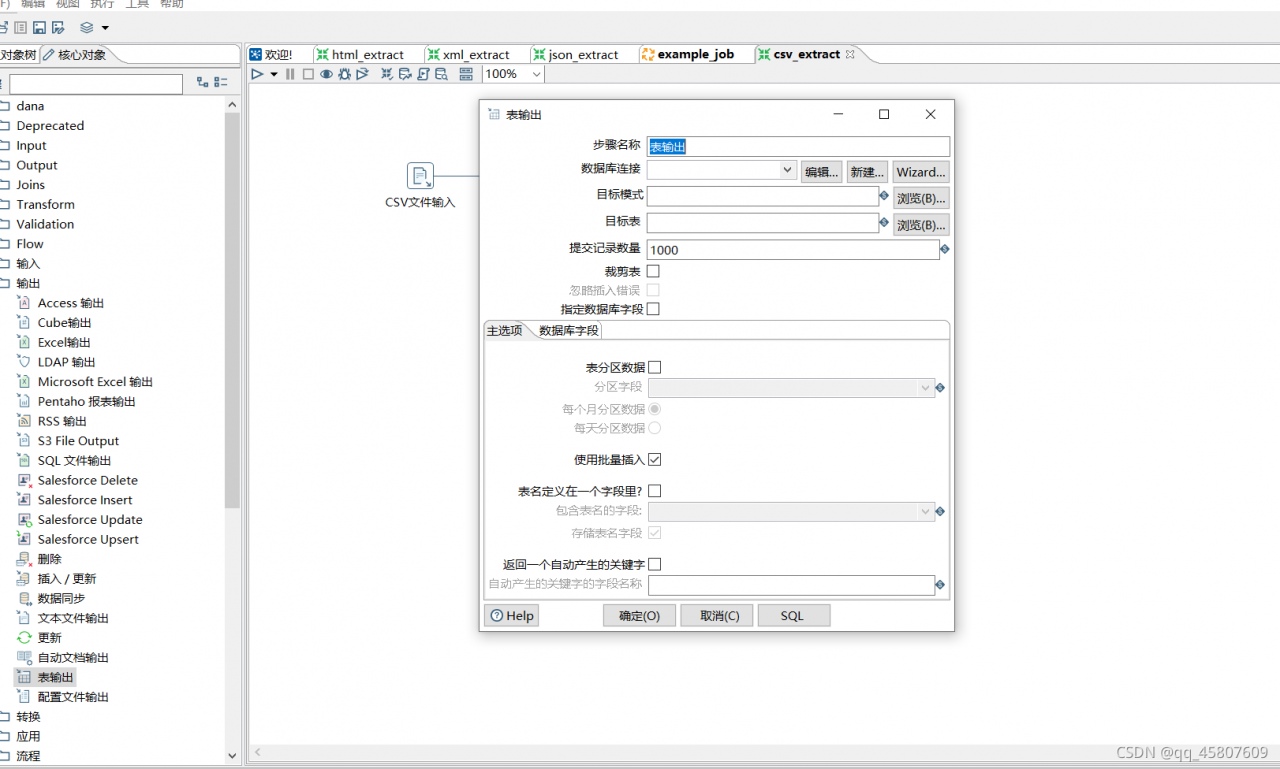This screenshot has width=1280, height=769.
Task: Select 文本文件输出 in the tree
Action: [74, 618]
